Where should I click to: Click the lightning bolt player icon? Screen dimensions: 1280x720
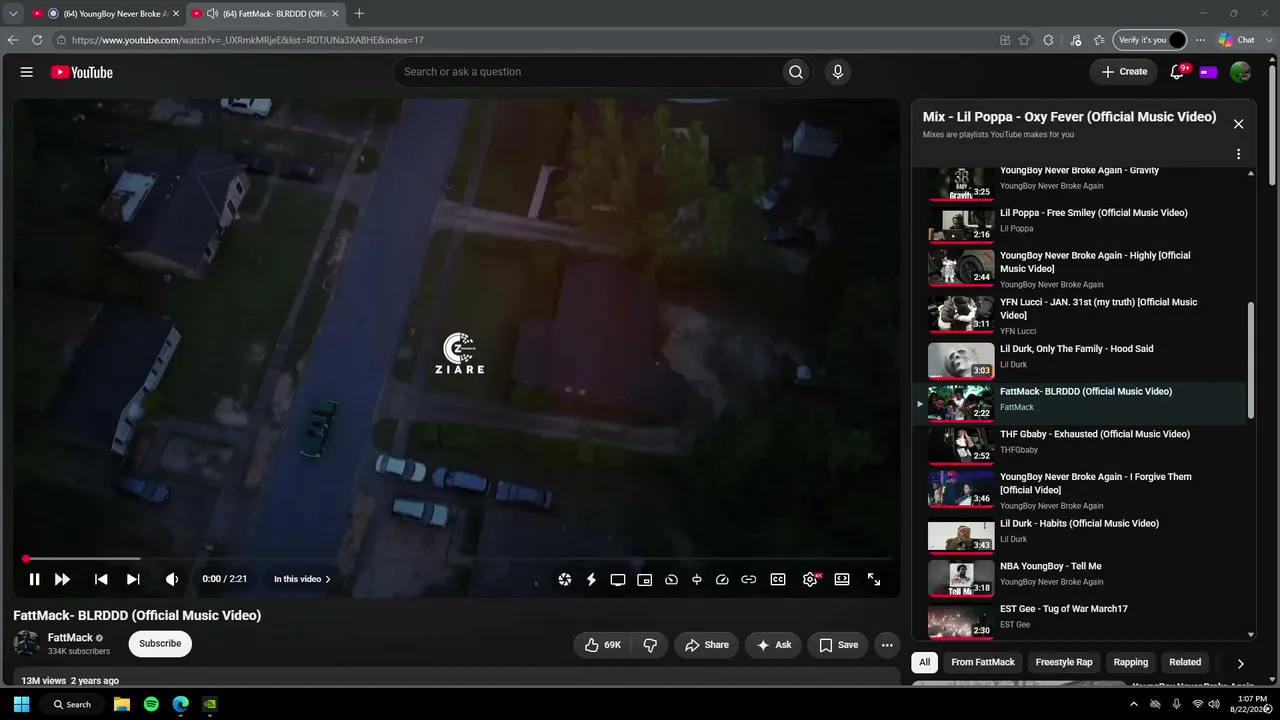(x=591, y=579)
